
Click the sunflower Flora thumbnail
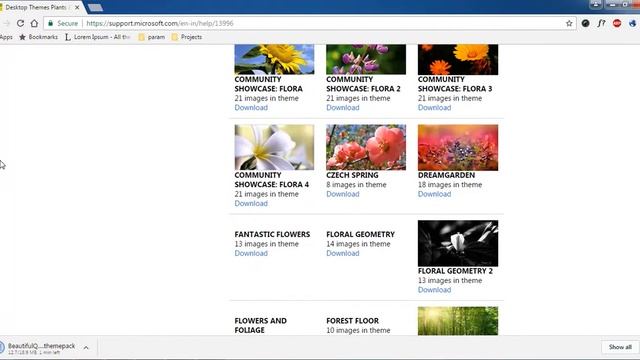[274, 59]
